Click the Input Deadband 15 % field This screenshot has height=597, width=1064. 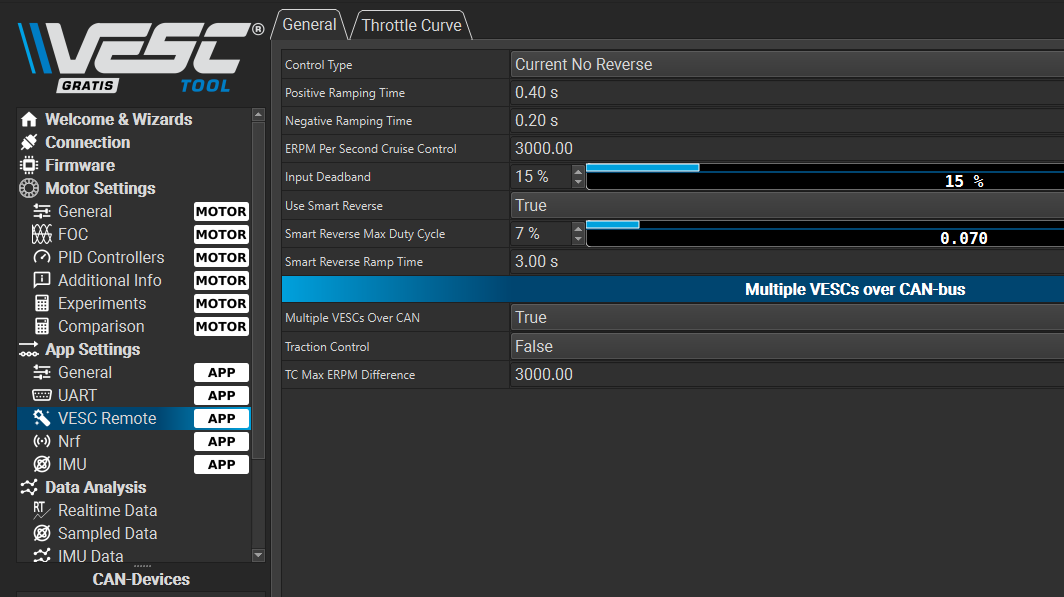pyautogui.click(x=541, y=176)
